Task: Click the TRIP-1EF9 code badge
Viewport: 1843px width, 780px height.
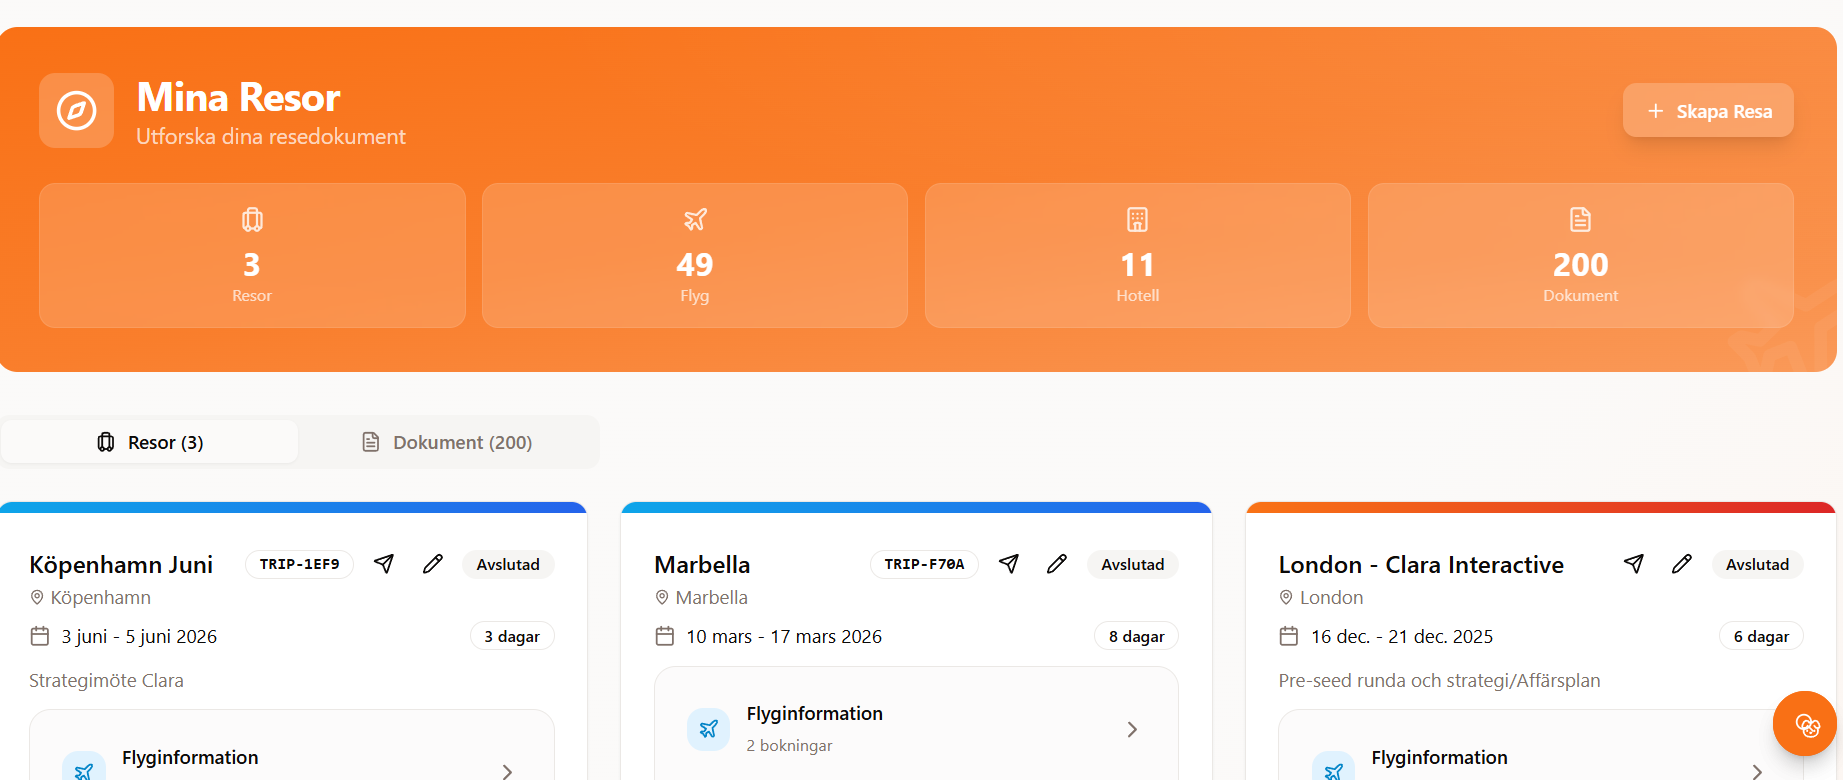Action: click(x=300, y=564)
